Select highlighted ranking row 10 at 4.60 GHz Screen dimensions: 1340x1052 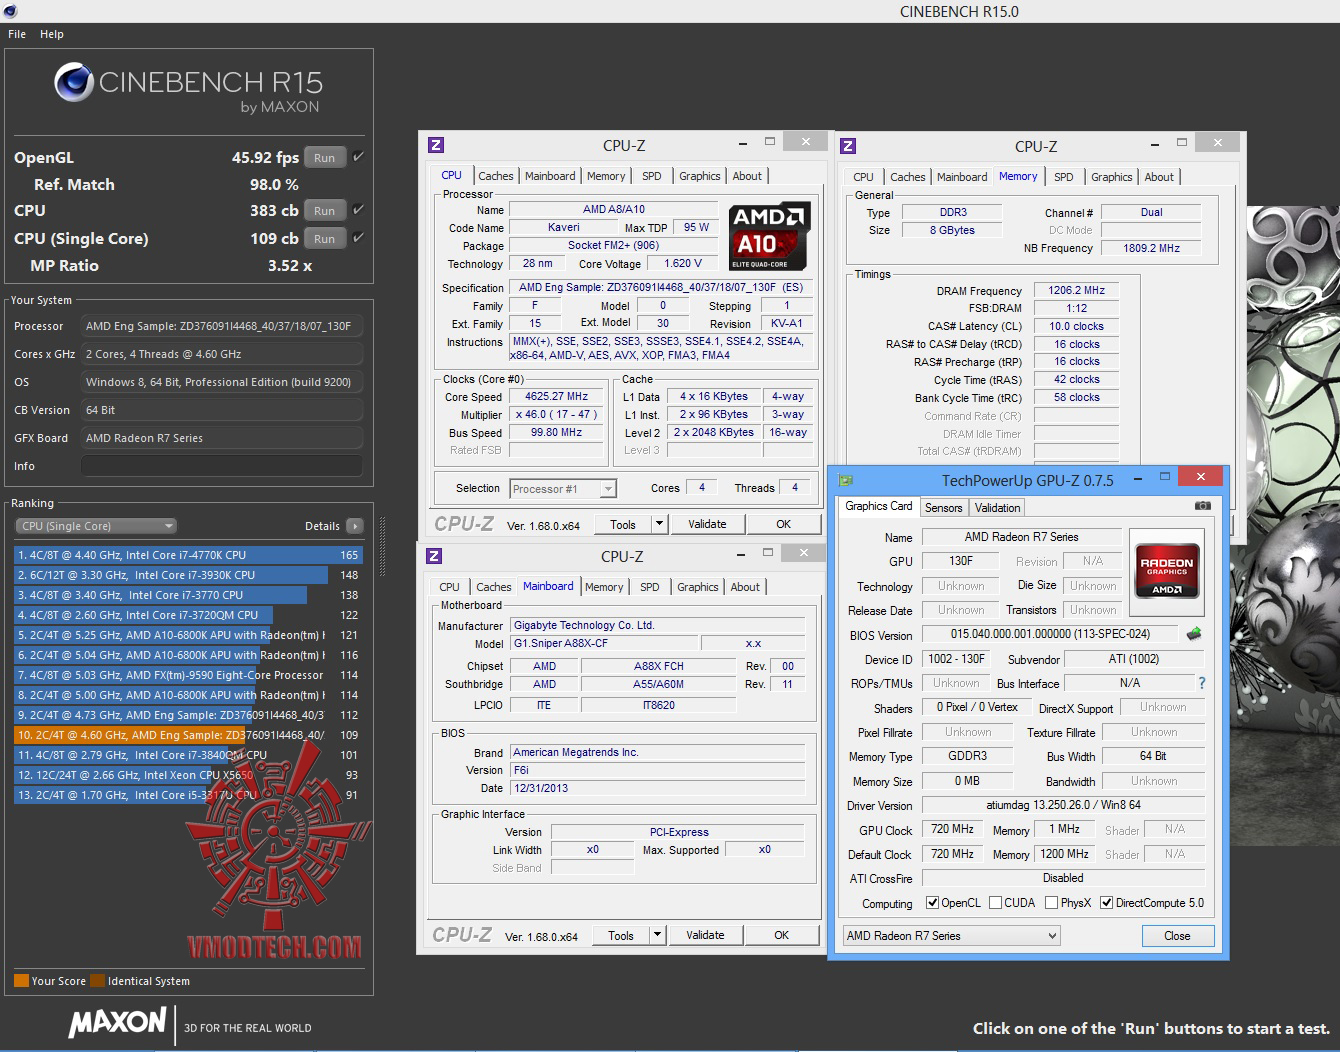188,735
